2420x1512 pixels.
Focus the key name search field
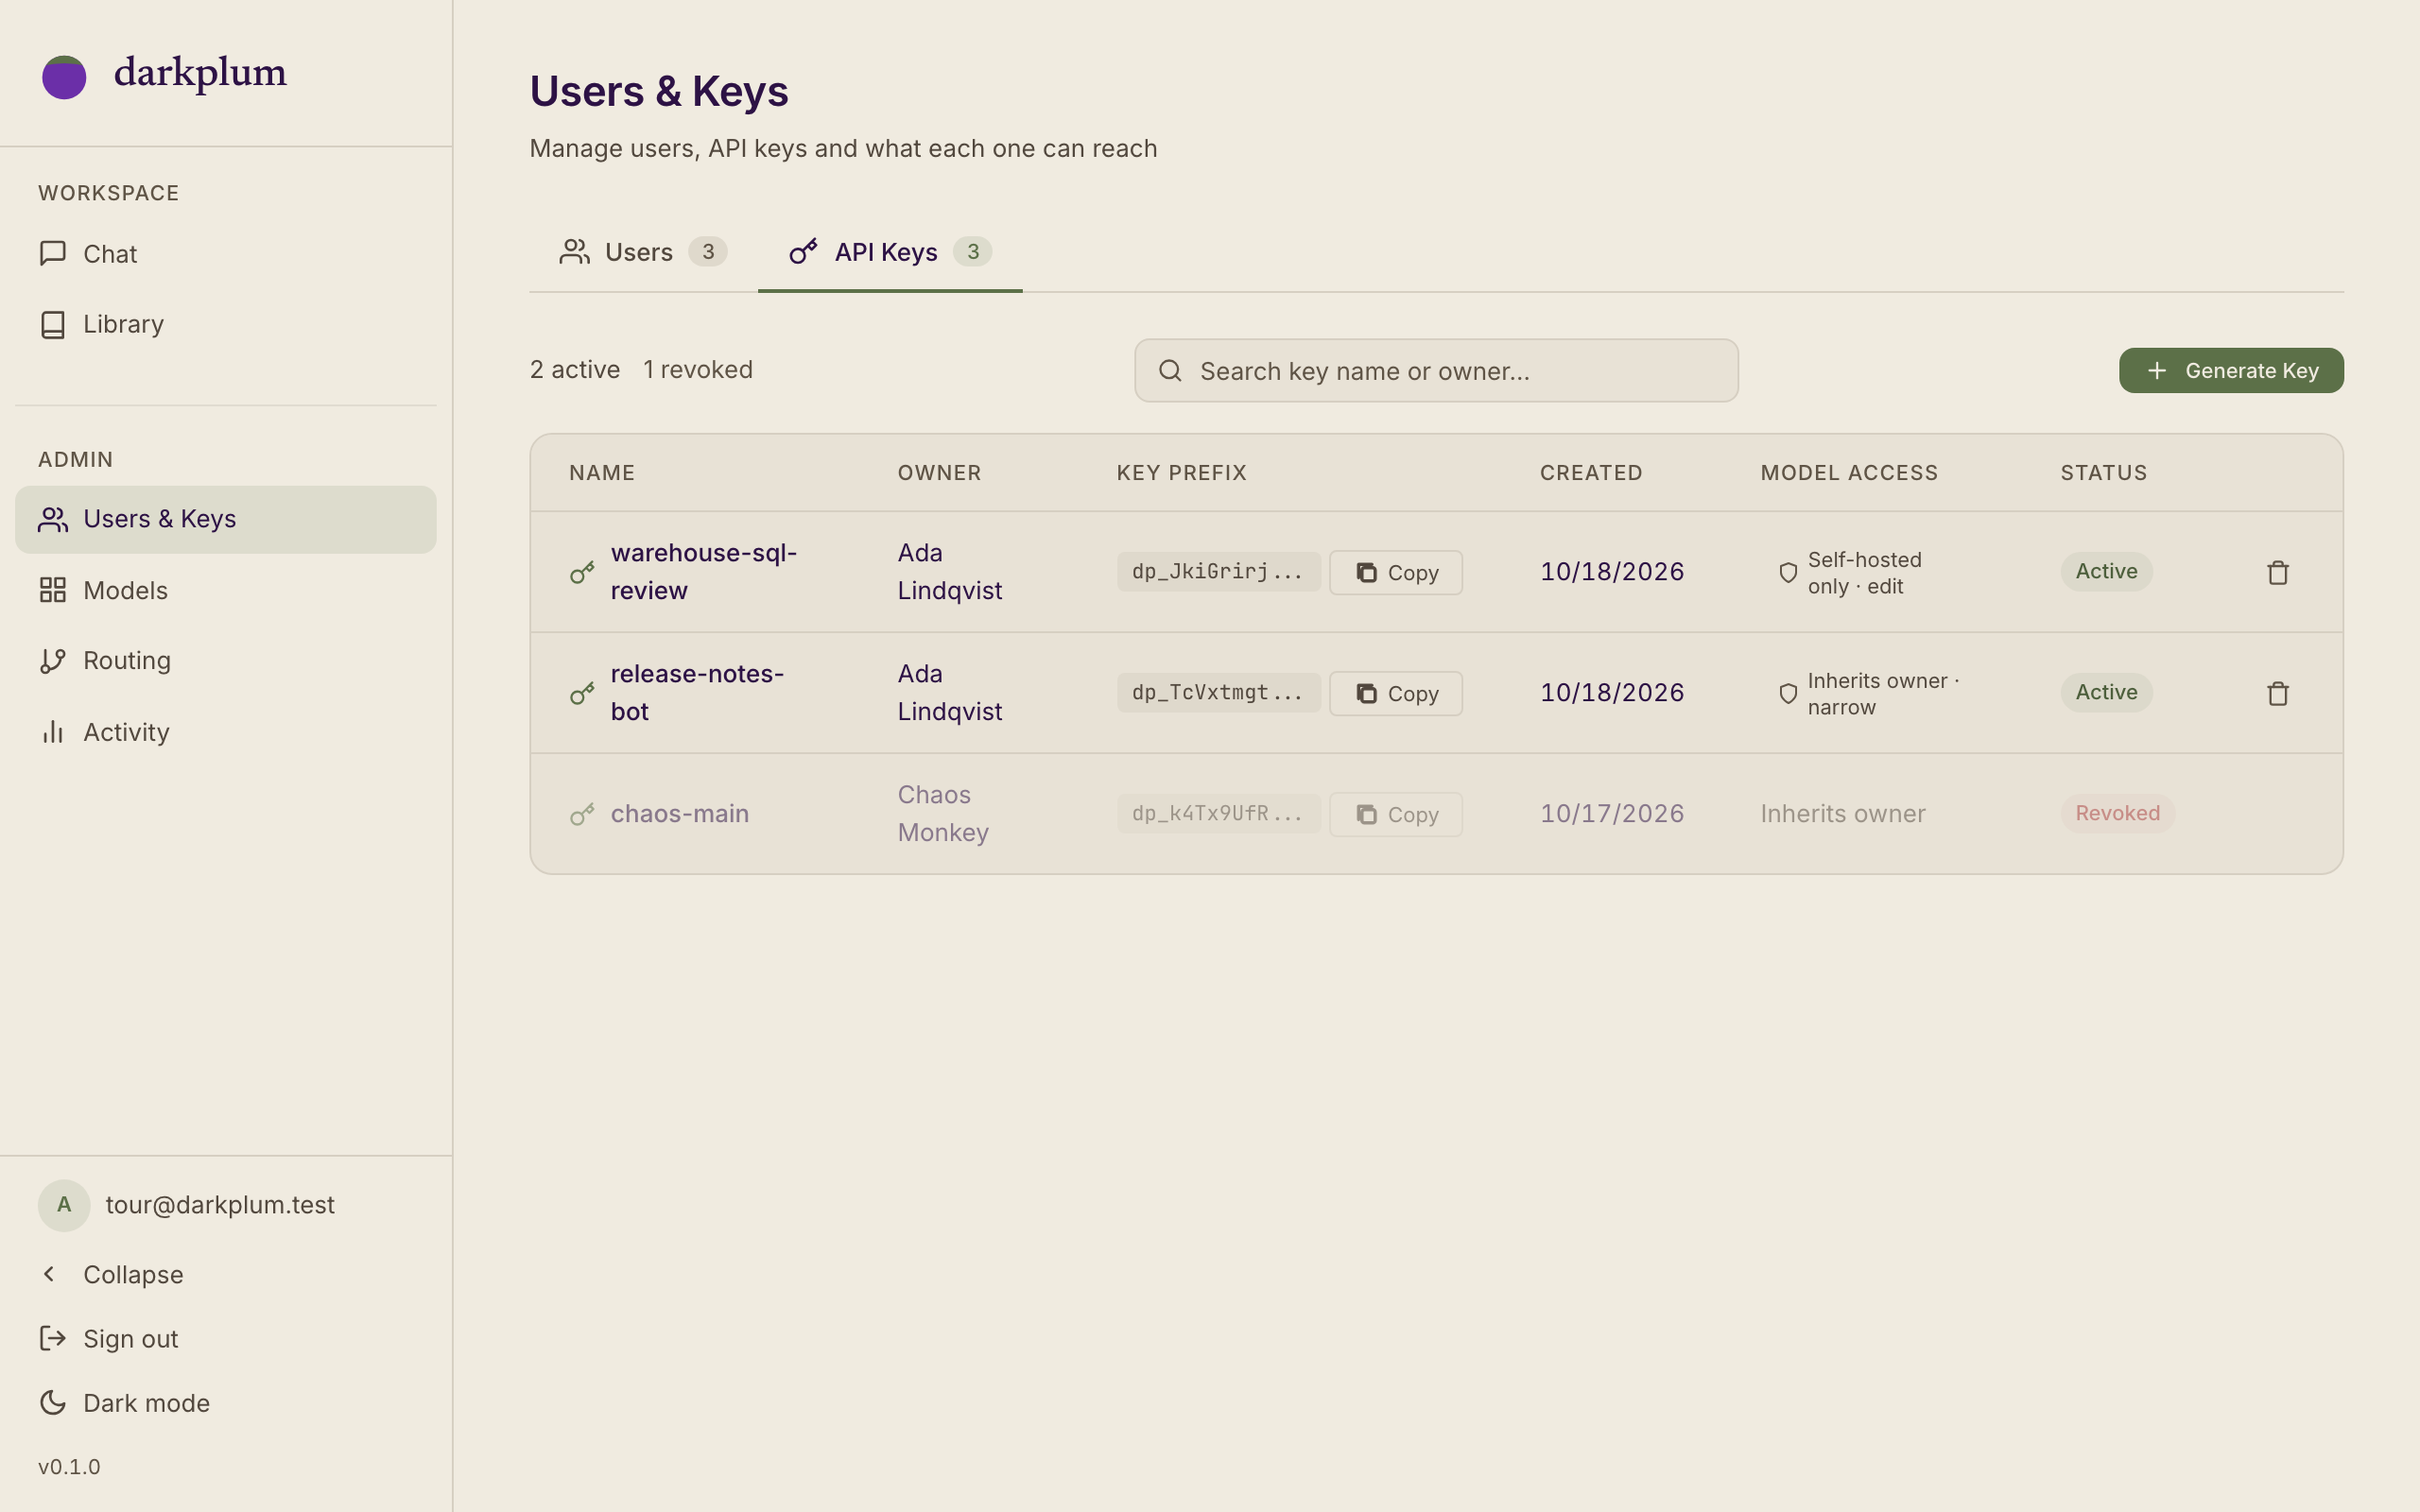1436,371
